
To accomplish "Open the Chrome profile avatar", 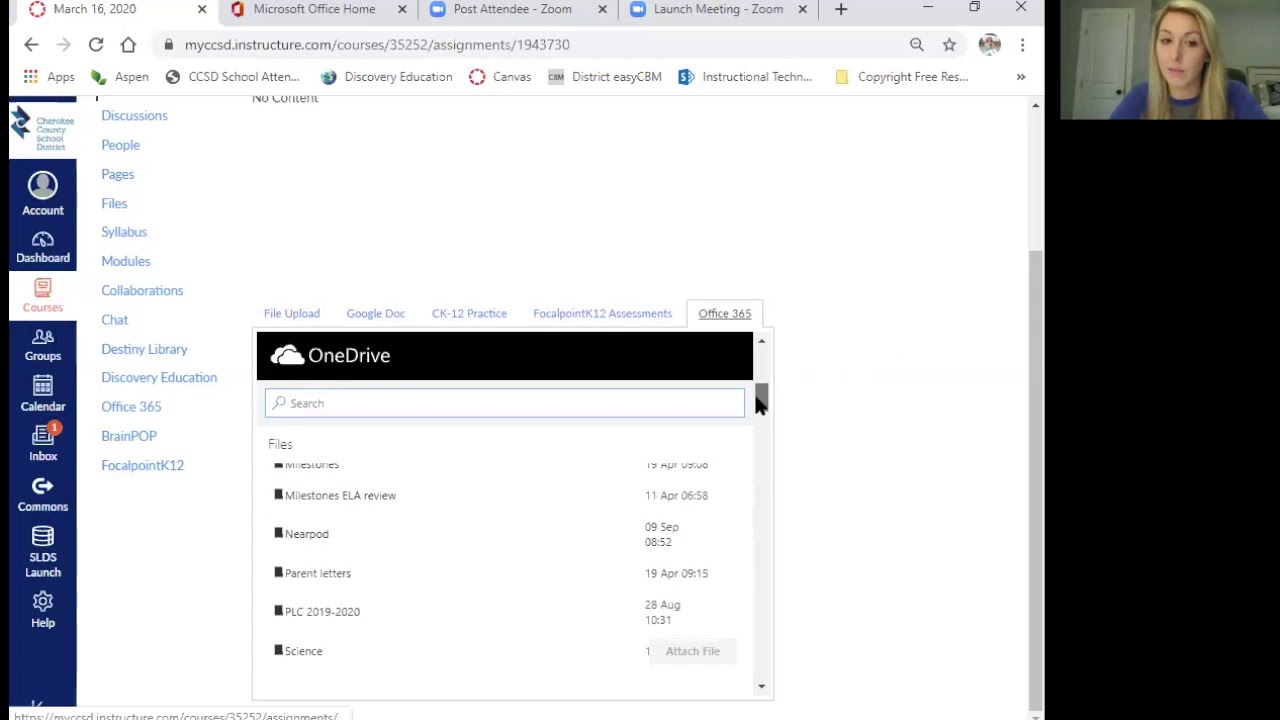I will pos(990,44).
